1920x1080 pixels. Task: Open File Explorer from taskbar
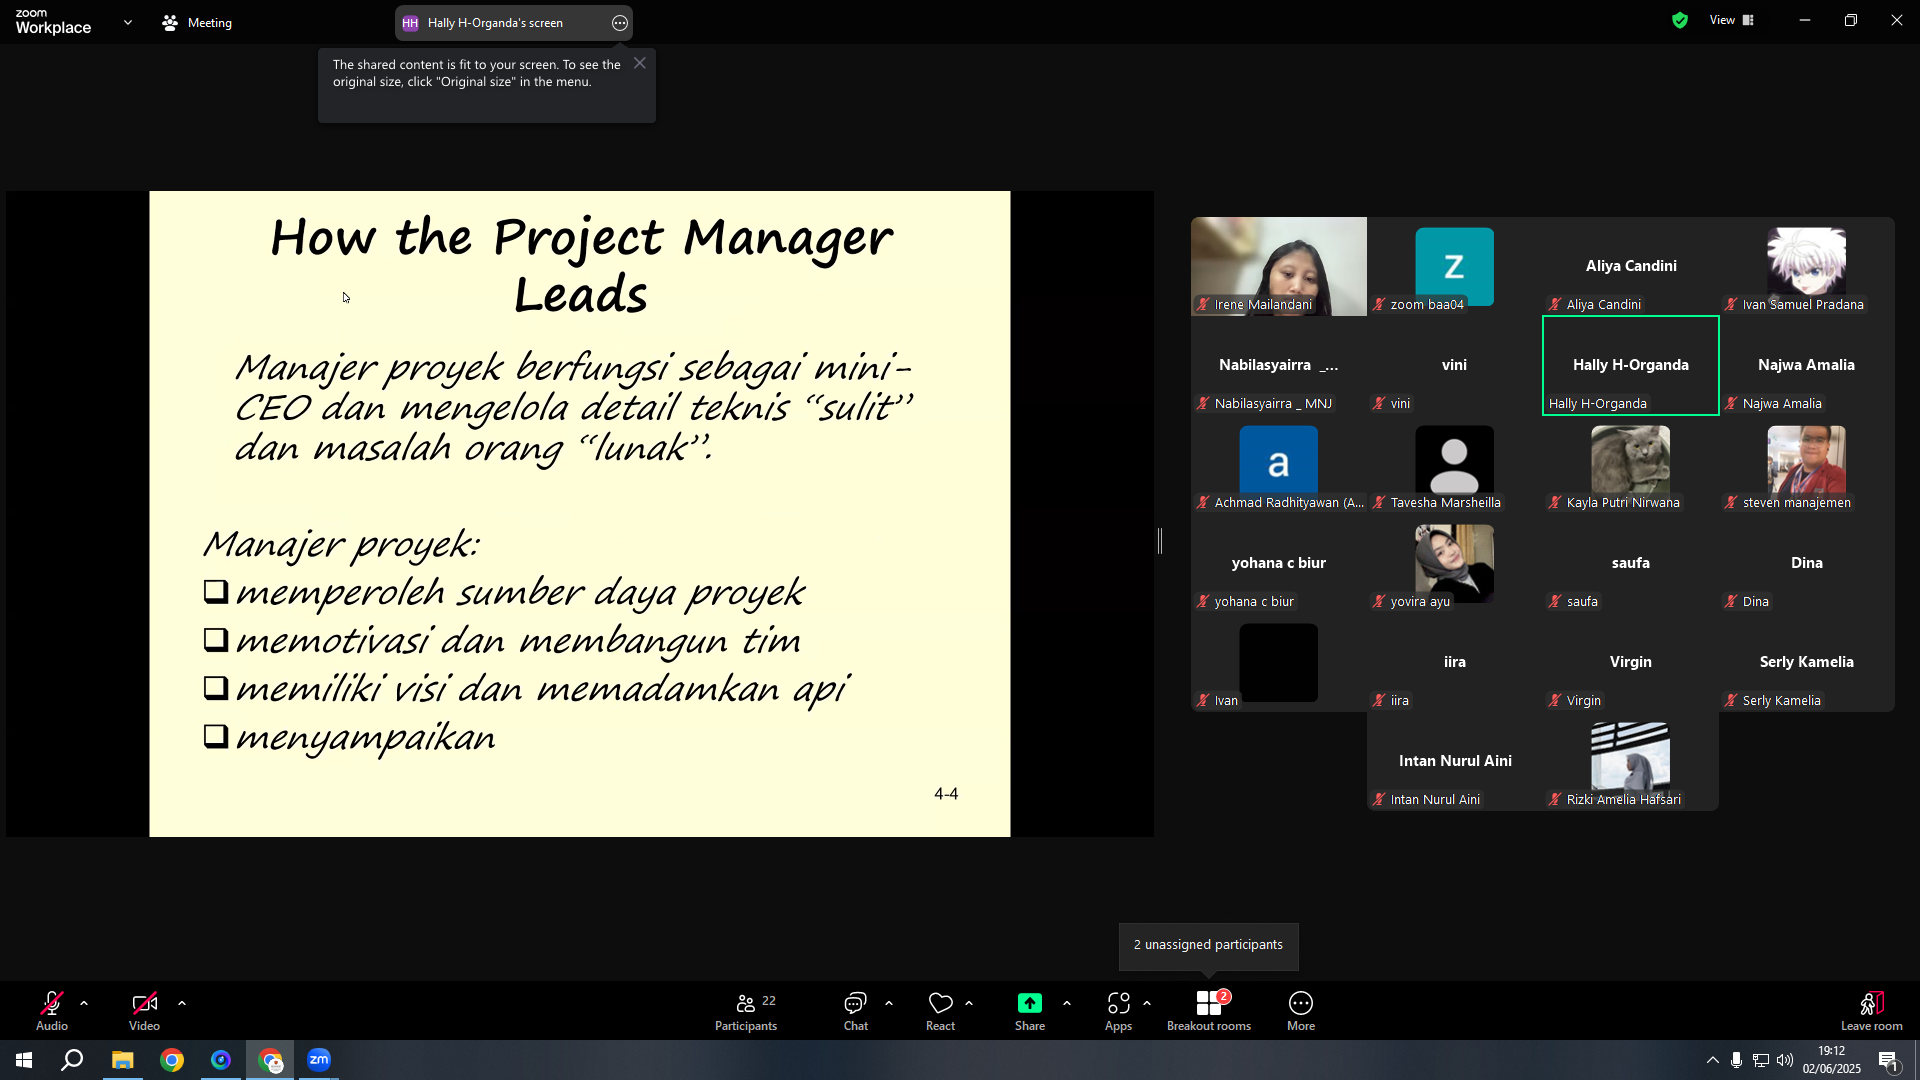(x=122, y=1060)
